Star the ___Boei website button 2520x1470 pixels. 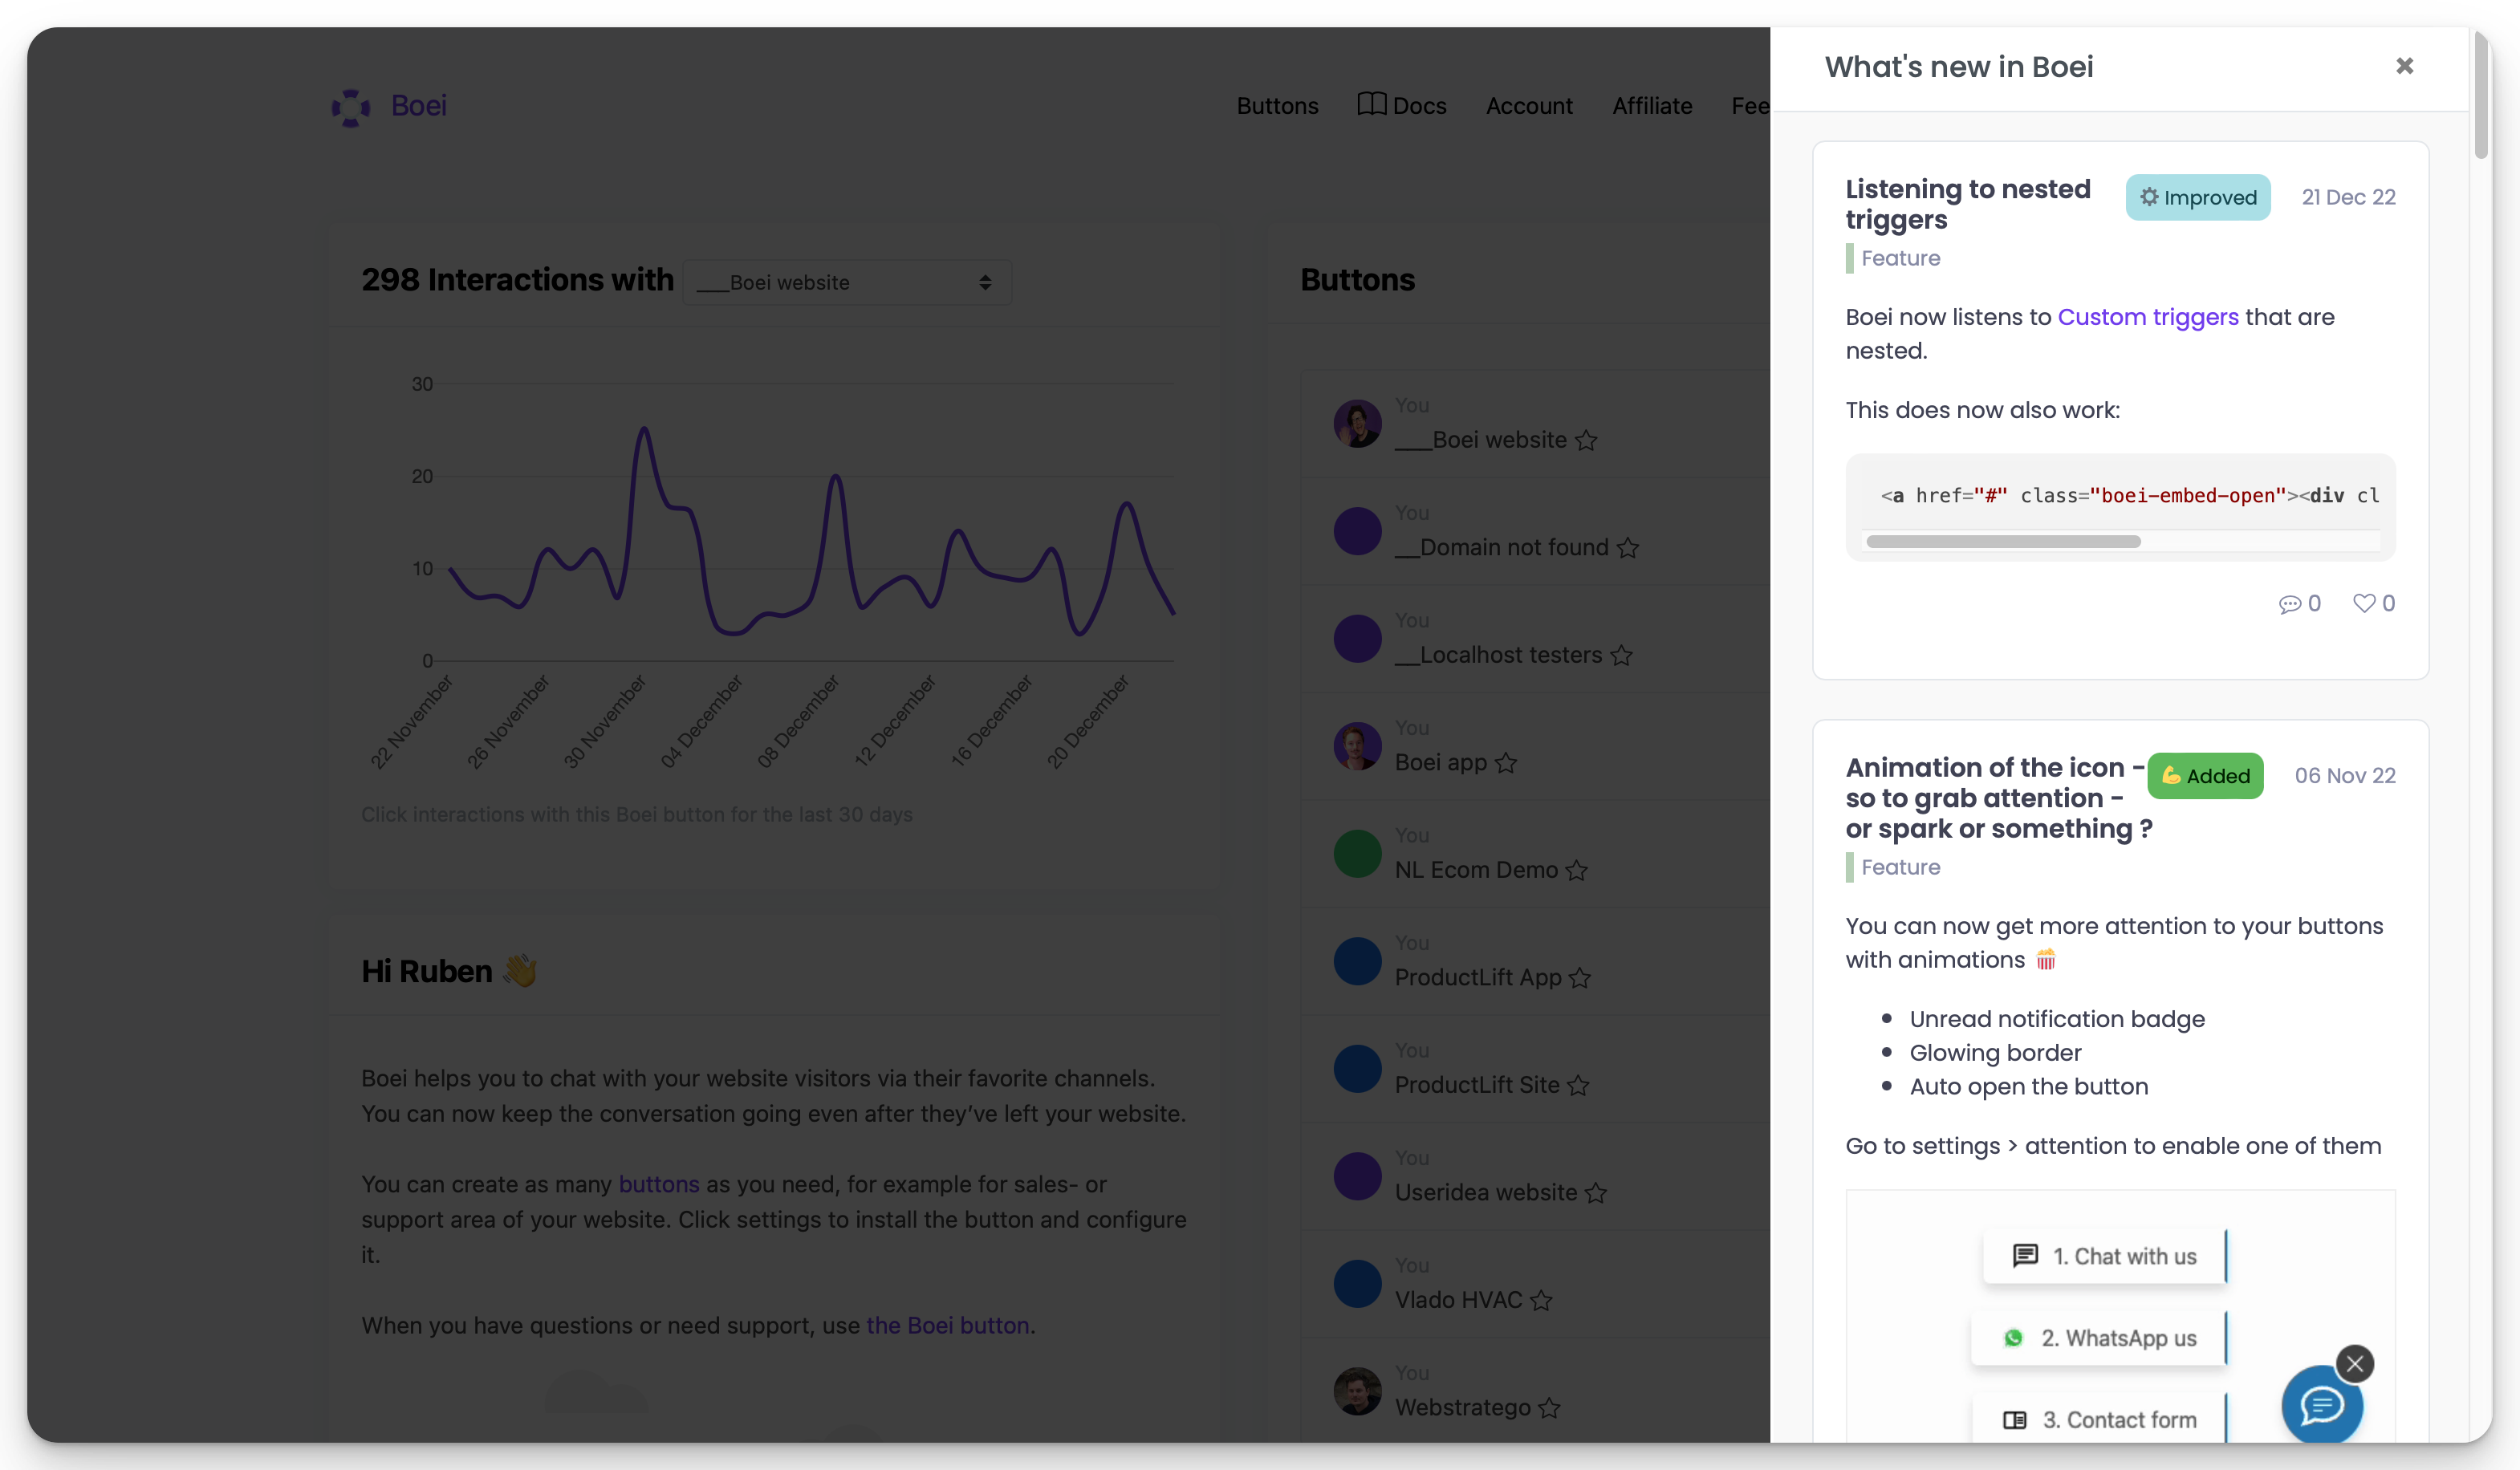point(1587,440)
